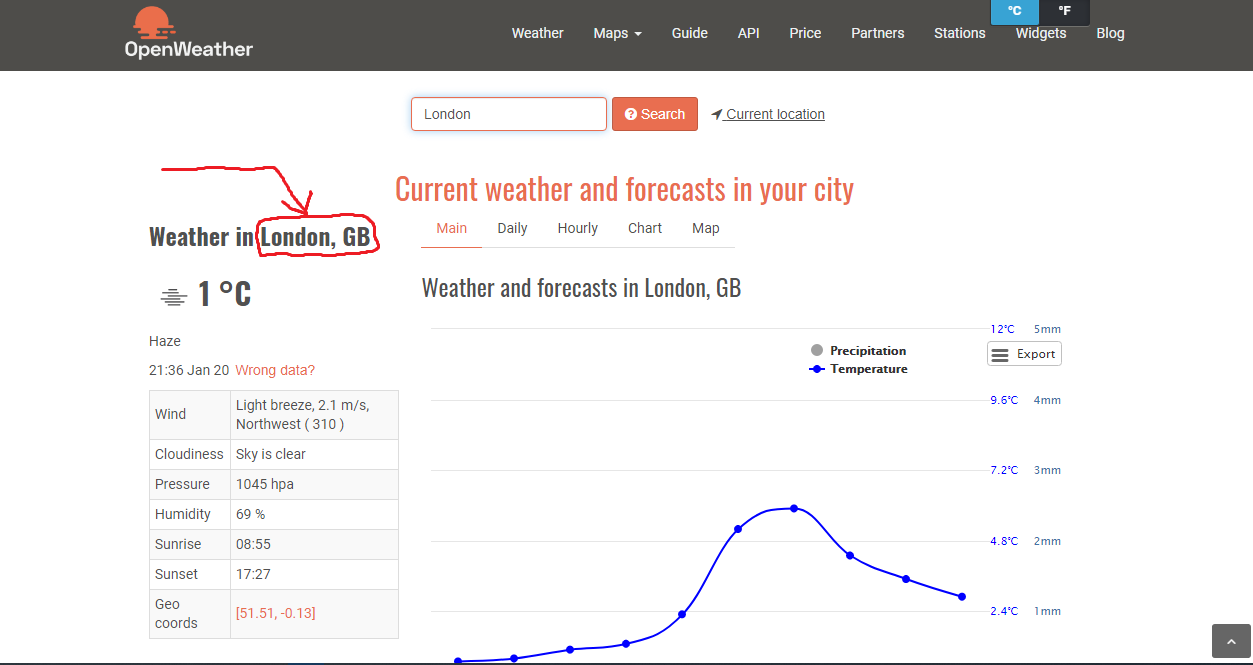Switch to the Hourly tab

pos(577,228)
